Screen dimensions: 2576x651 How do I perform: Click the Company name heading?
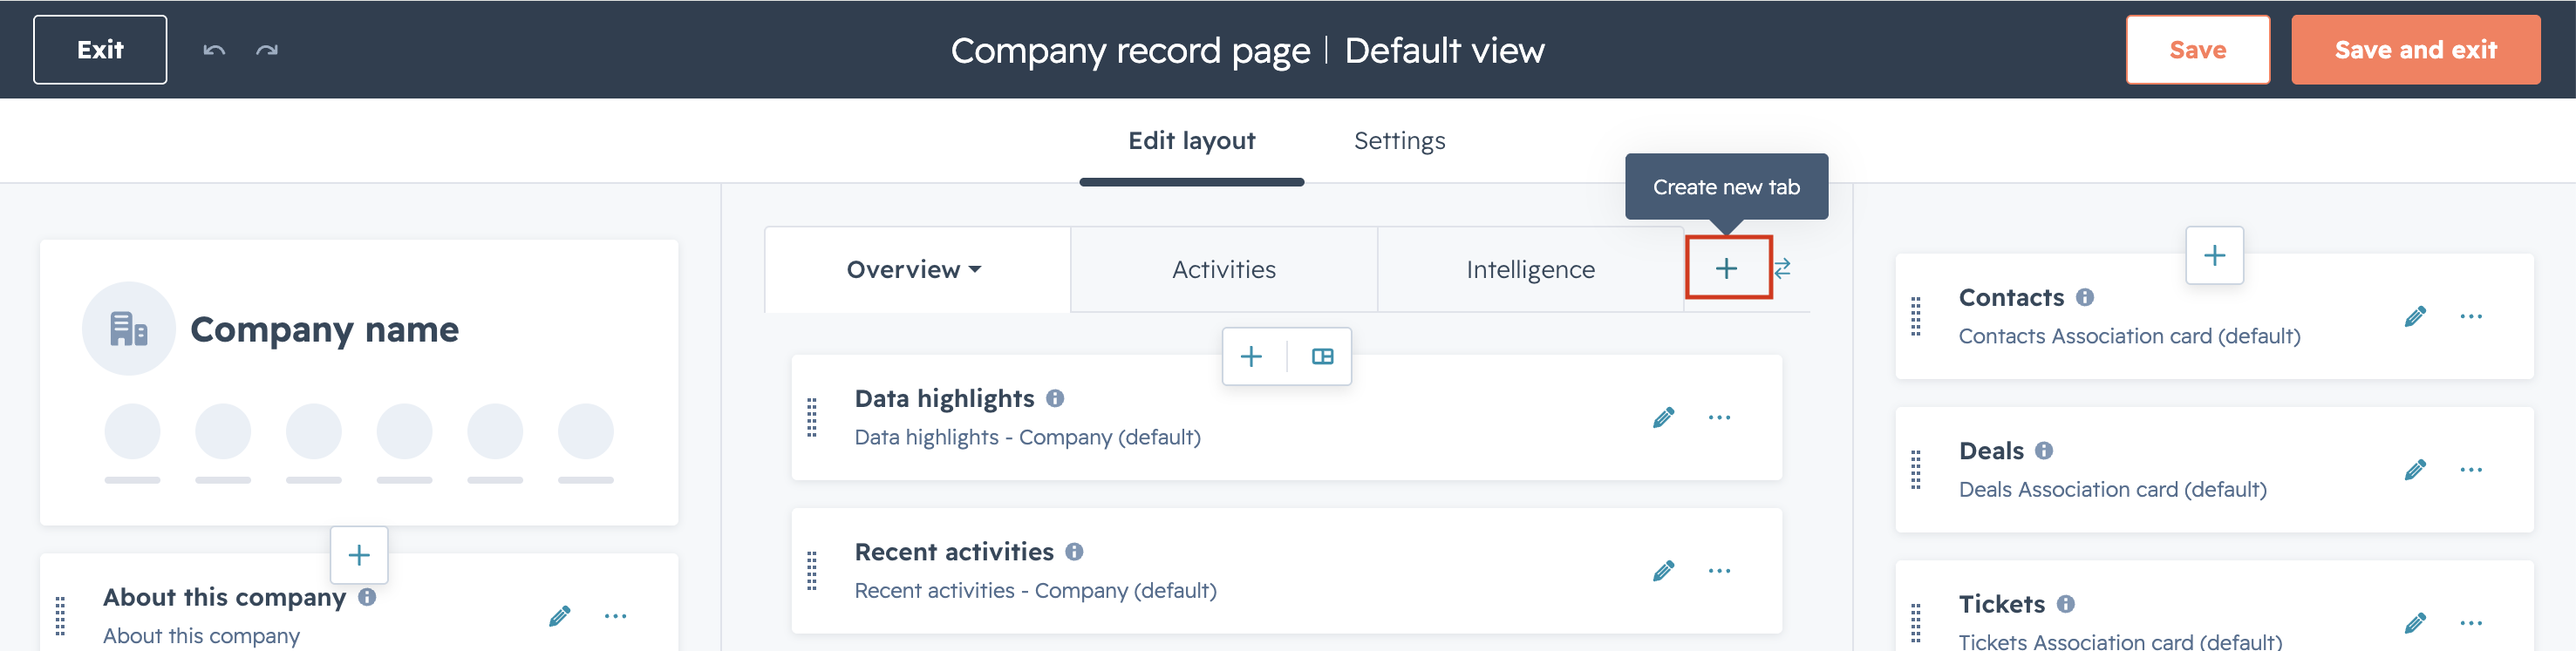(325, 329)
